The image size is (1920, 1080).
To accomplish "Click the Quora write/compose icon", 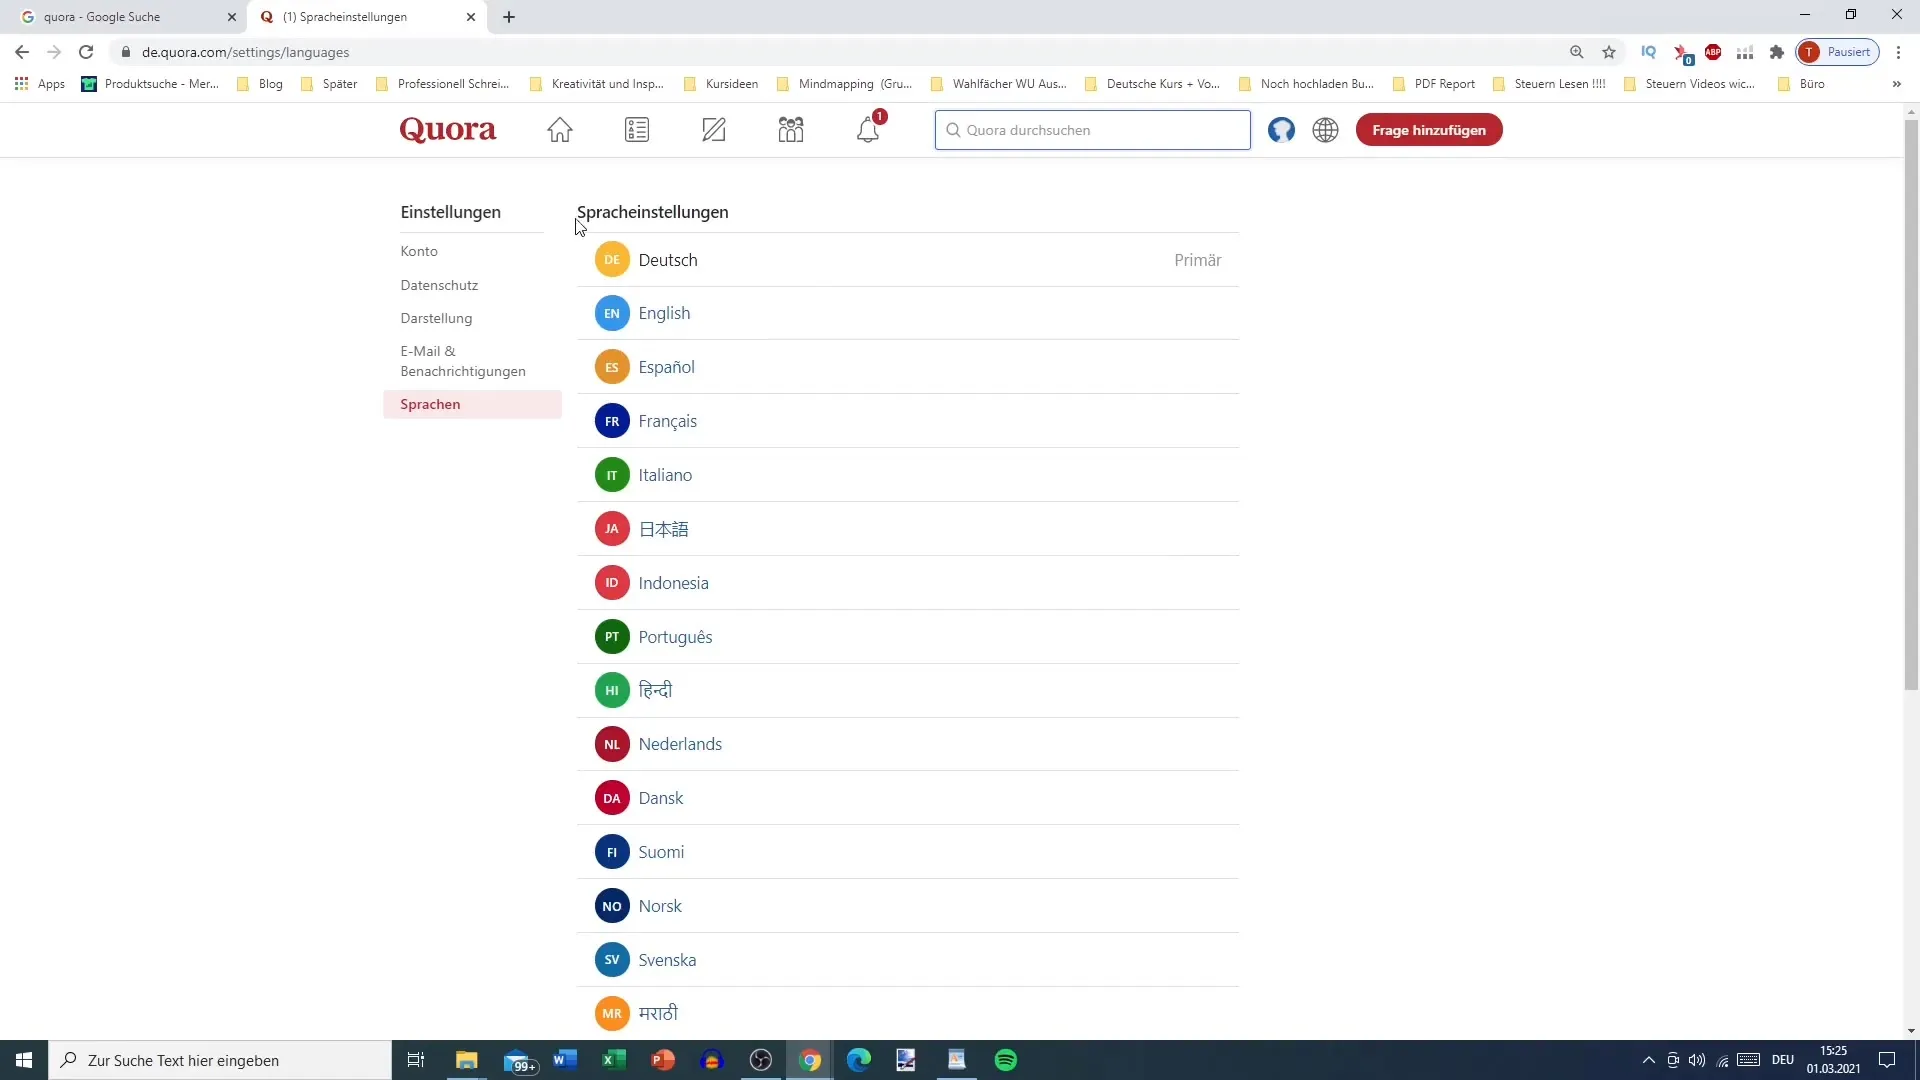I will coord(713,129).
